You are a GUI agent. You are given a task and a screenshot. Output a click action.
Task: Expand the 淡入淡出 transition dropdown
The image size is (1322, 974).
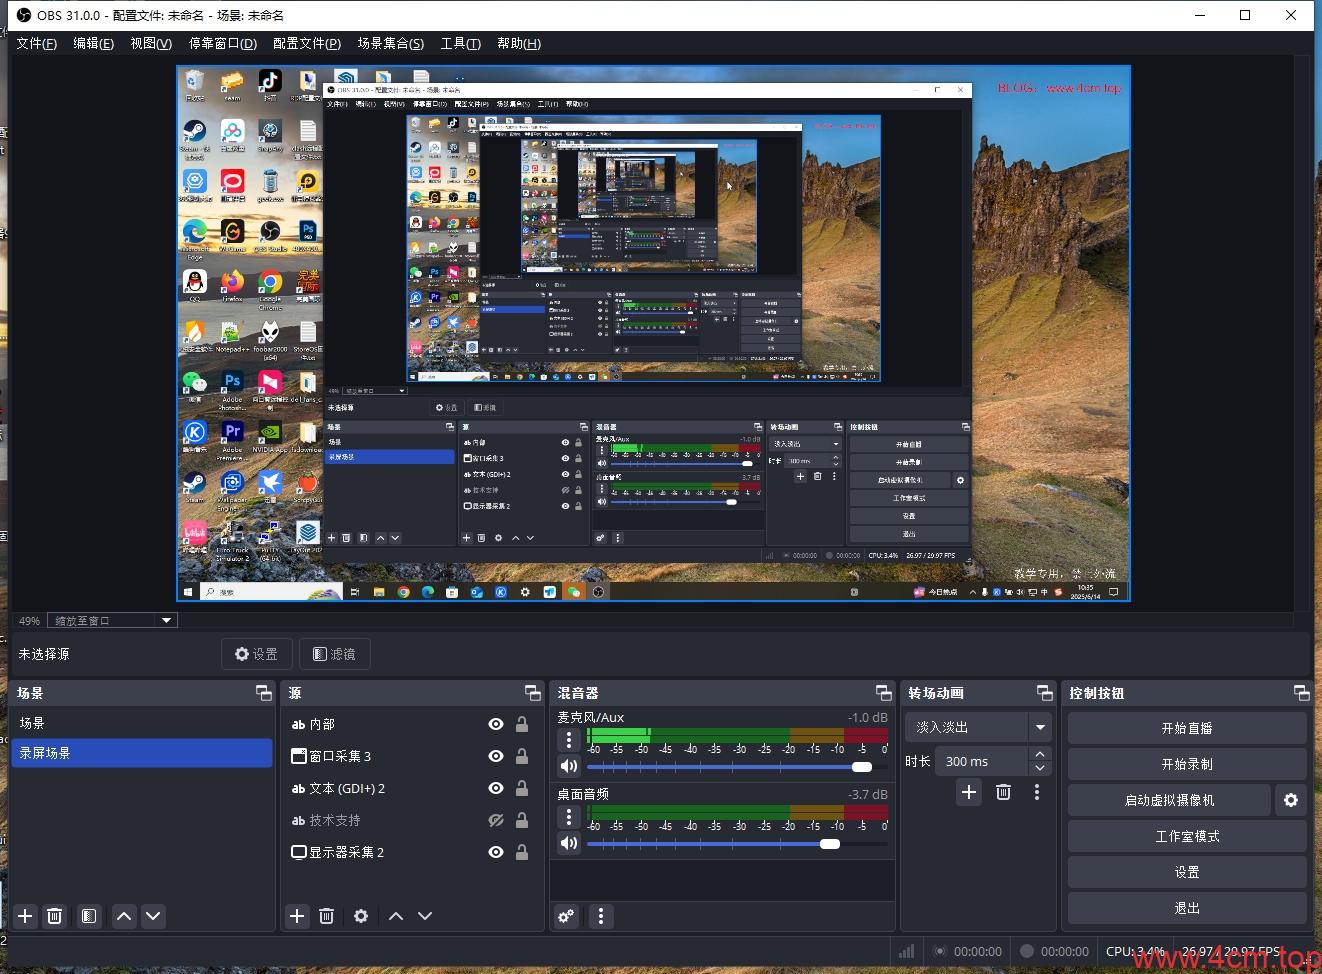(1040, 727)
